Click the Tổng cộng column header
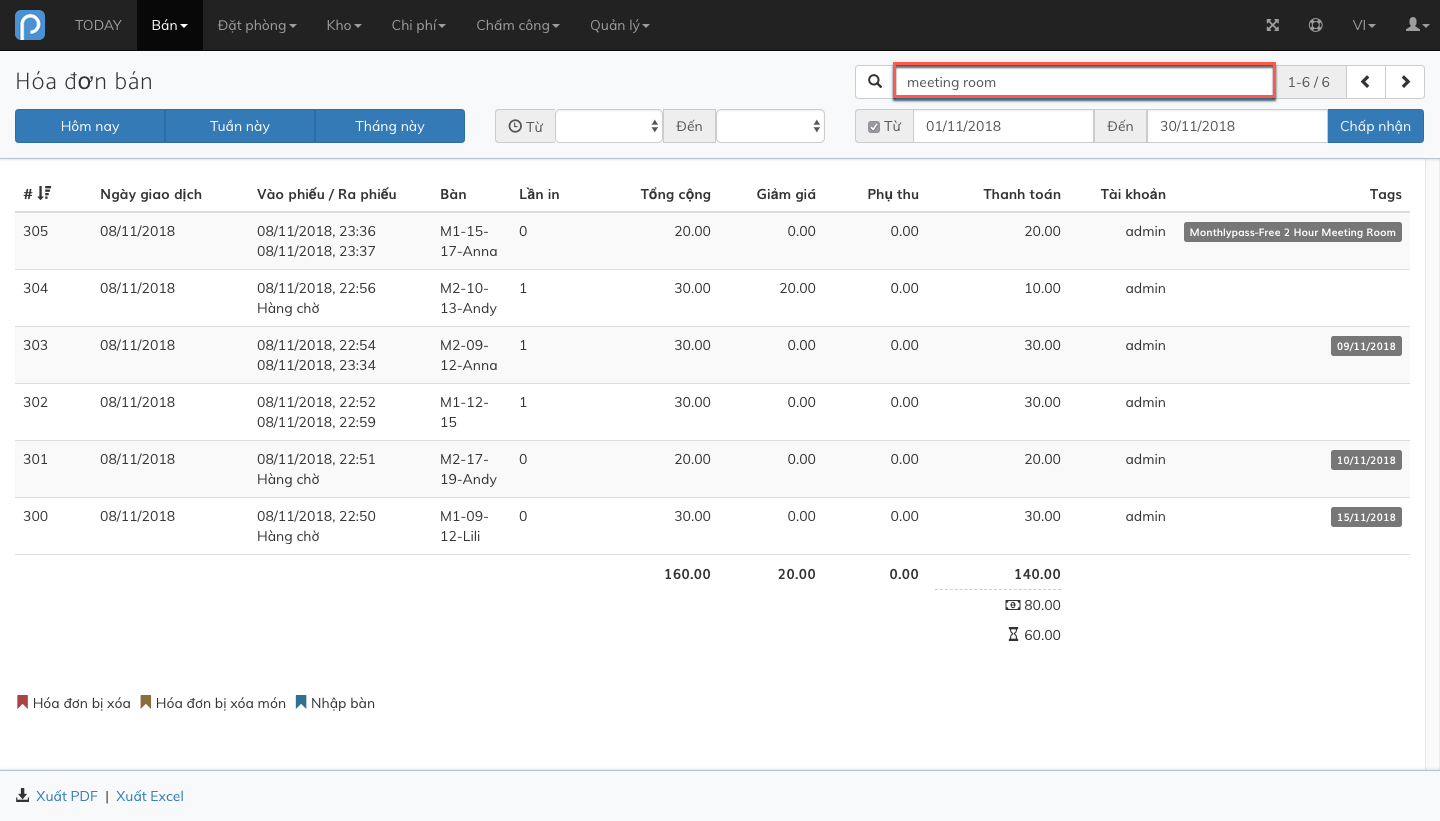Screen dimensions: 1440x821 pos(676,194)
